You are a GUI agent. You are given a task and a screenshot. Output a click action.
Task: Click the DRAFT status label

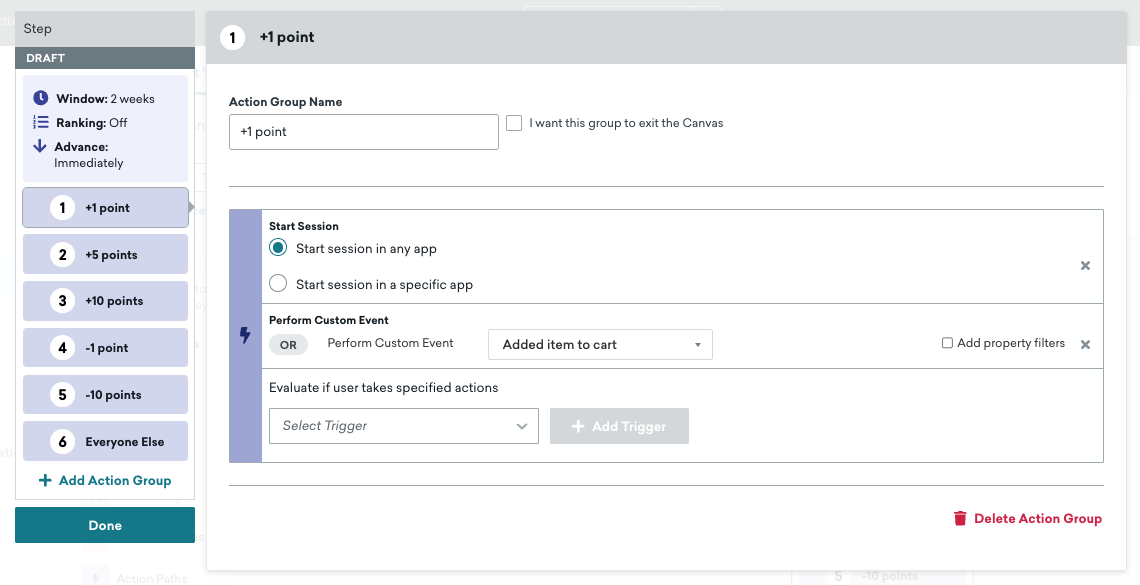(45, 57)
